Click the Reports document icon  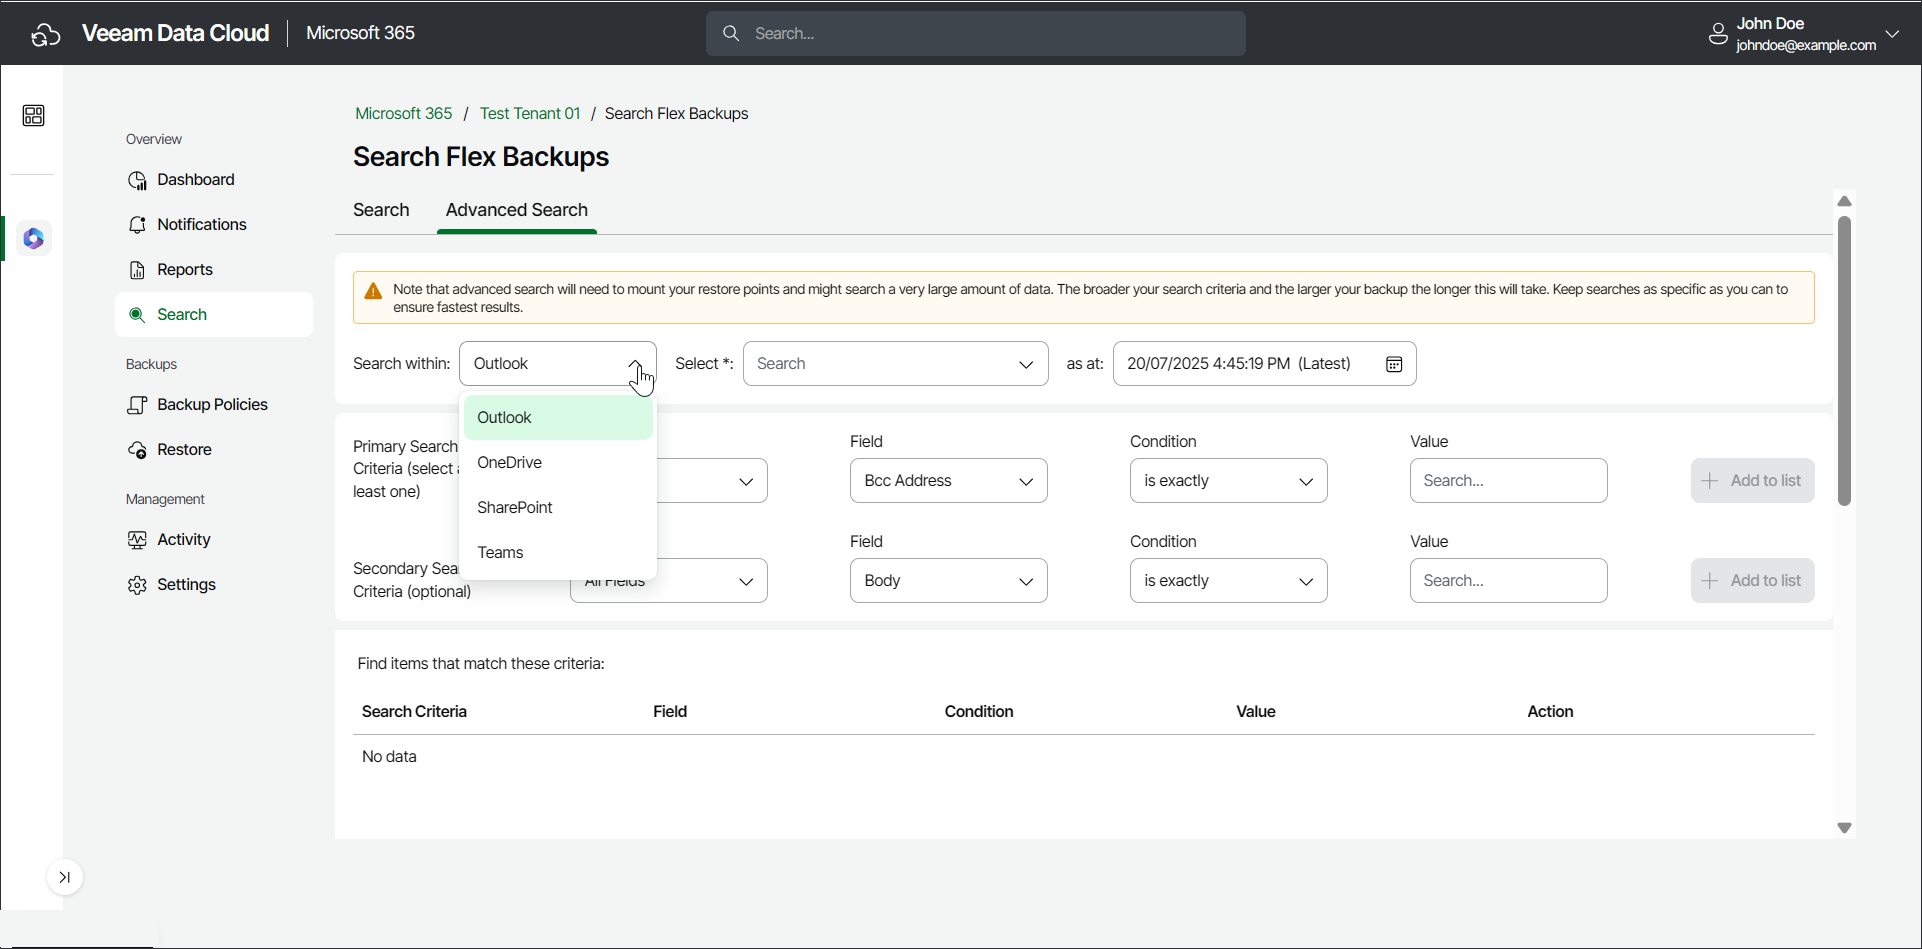point(137,270)
